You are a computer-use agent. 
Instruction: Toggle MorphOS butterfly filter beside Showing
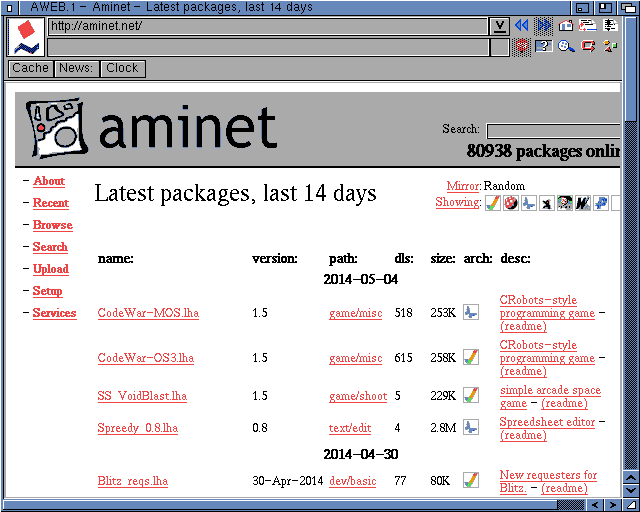[x=529, y=203]
